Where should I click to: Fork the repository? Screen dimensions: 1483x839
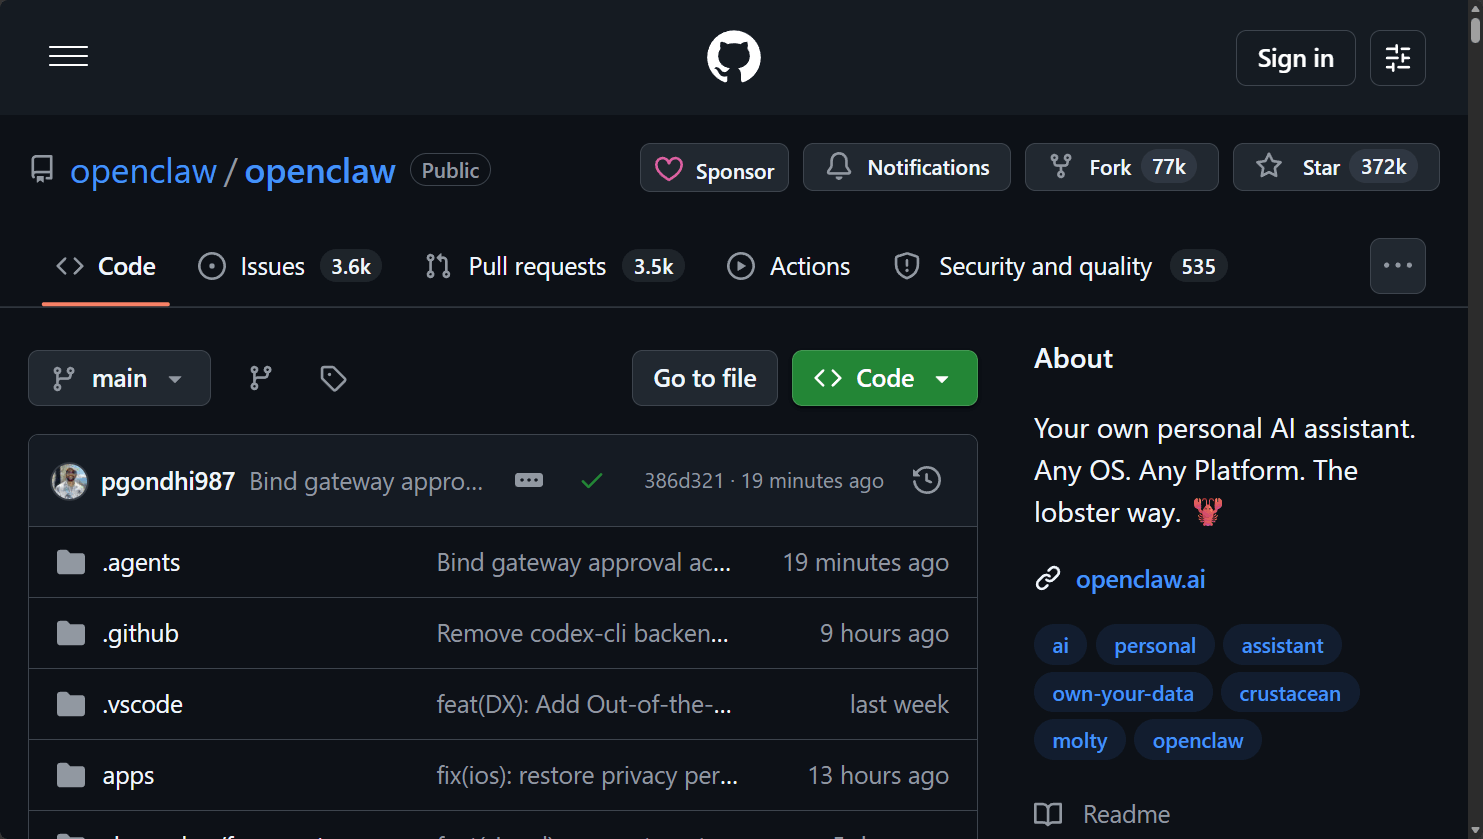[x=1121, y=167]
